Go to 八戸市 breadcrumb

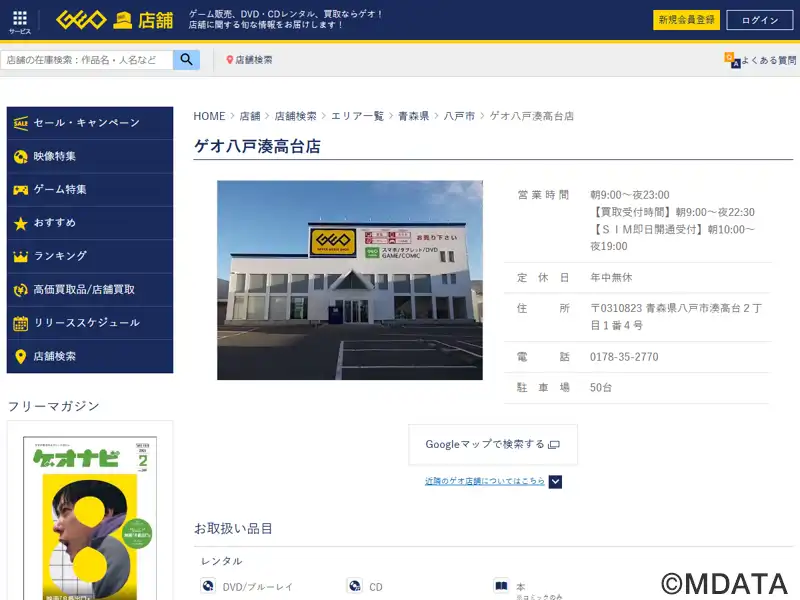point(459,116)
